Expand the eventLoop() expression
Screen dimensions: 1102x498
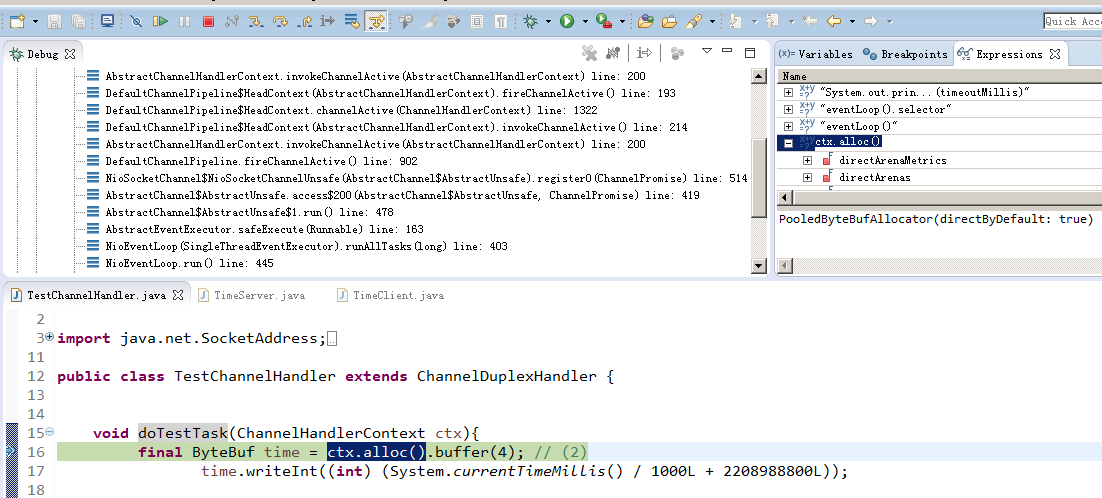tap(788, 126)
